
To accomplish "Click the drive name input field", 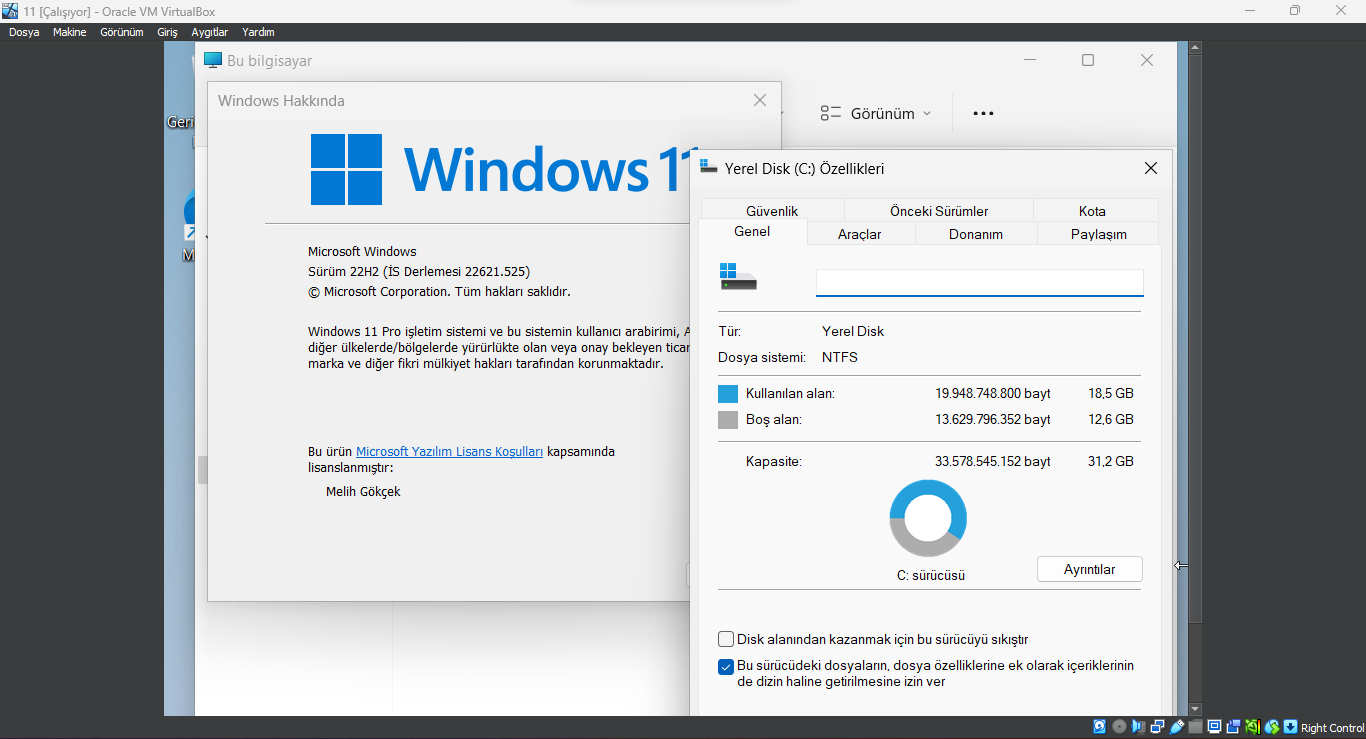I will (x=979, y=282).
